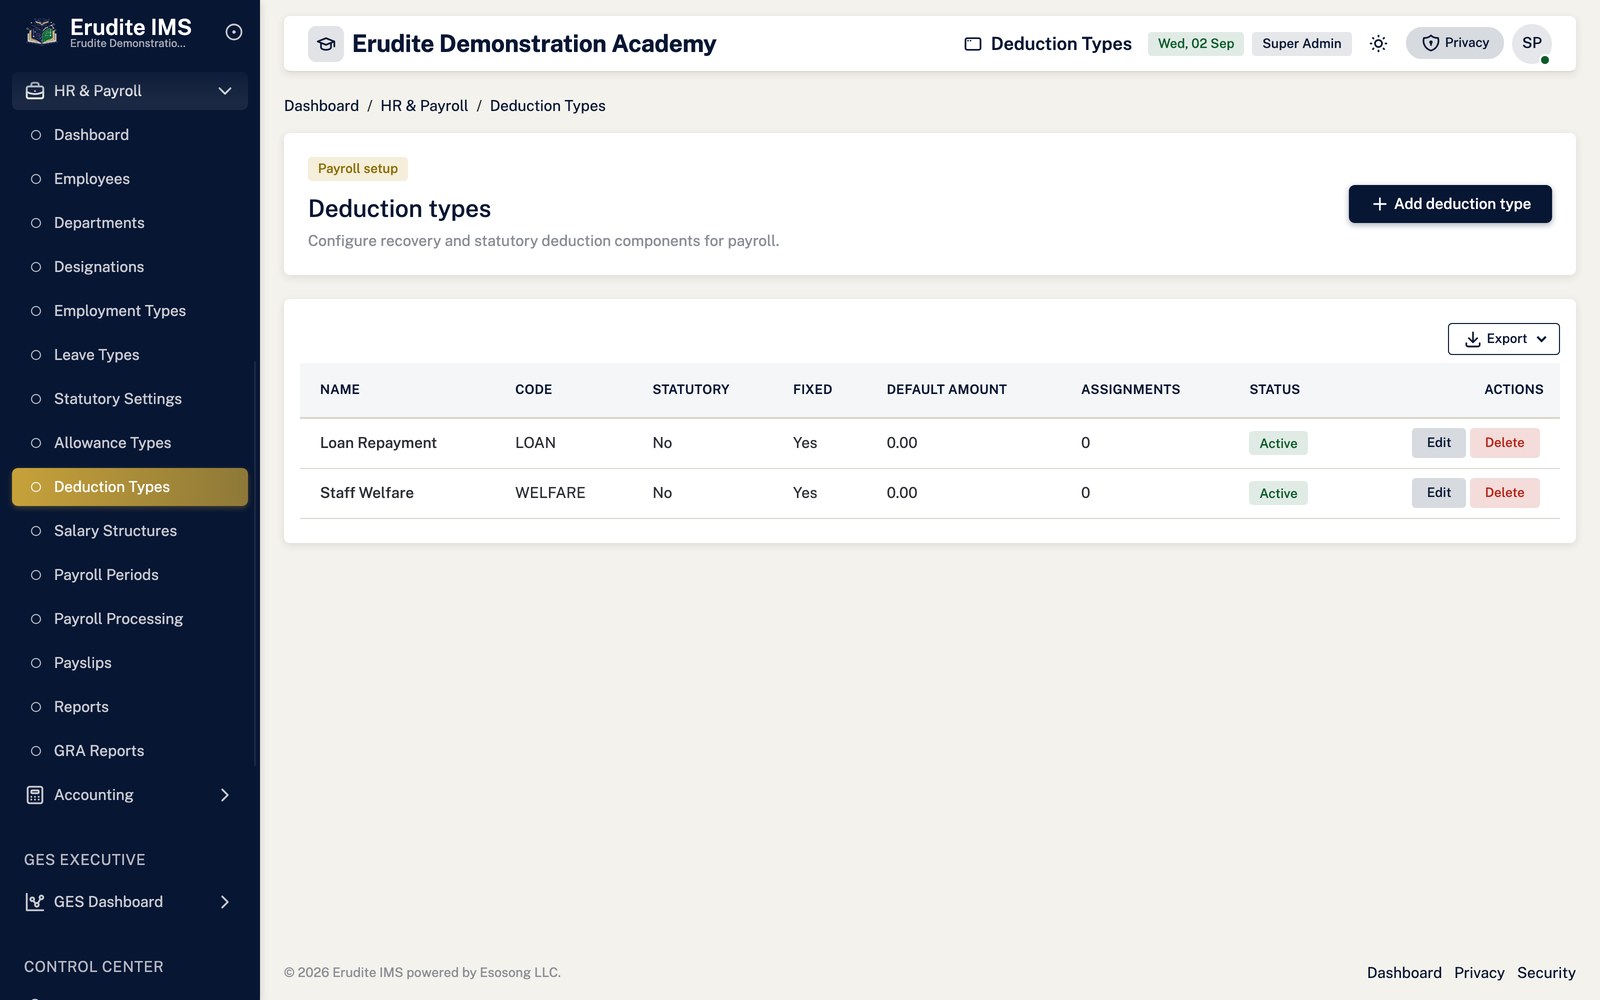Open GRA Reports page
Viewport: 1600px width, 1000px height.
130,751
